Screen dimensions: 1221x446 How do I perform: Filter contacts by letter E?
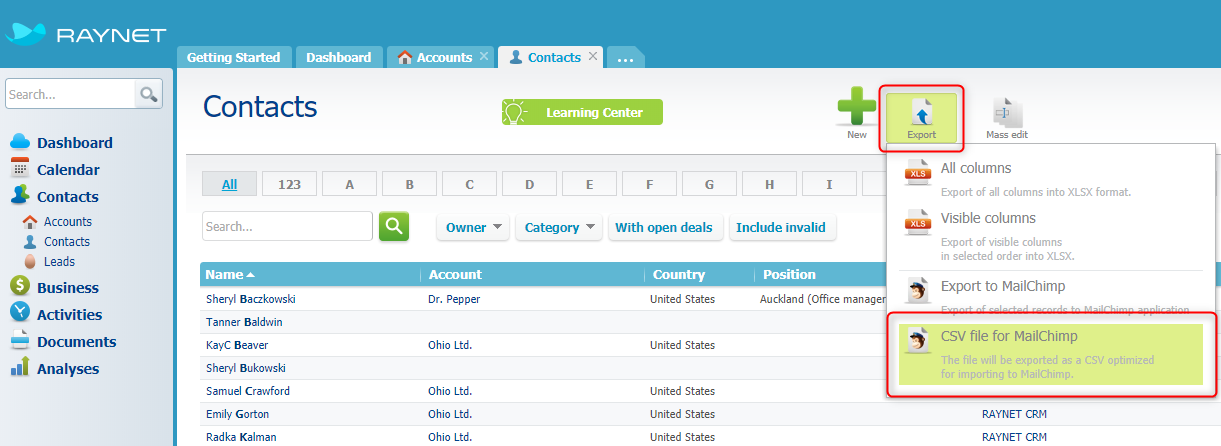[589, 184]
